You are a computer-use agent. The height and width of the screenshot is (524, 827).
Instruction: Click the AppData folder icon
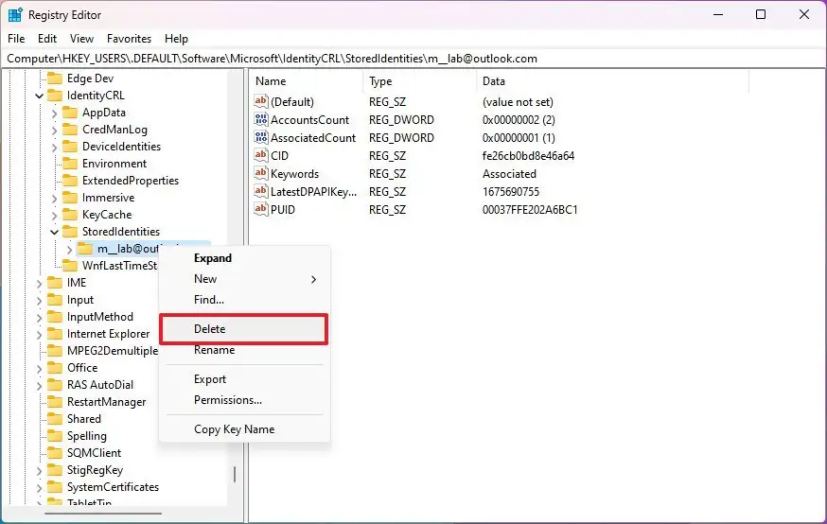tap(70, 112)
